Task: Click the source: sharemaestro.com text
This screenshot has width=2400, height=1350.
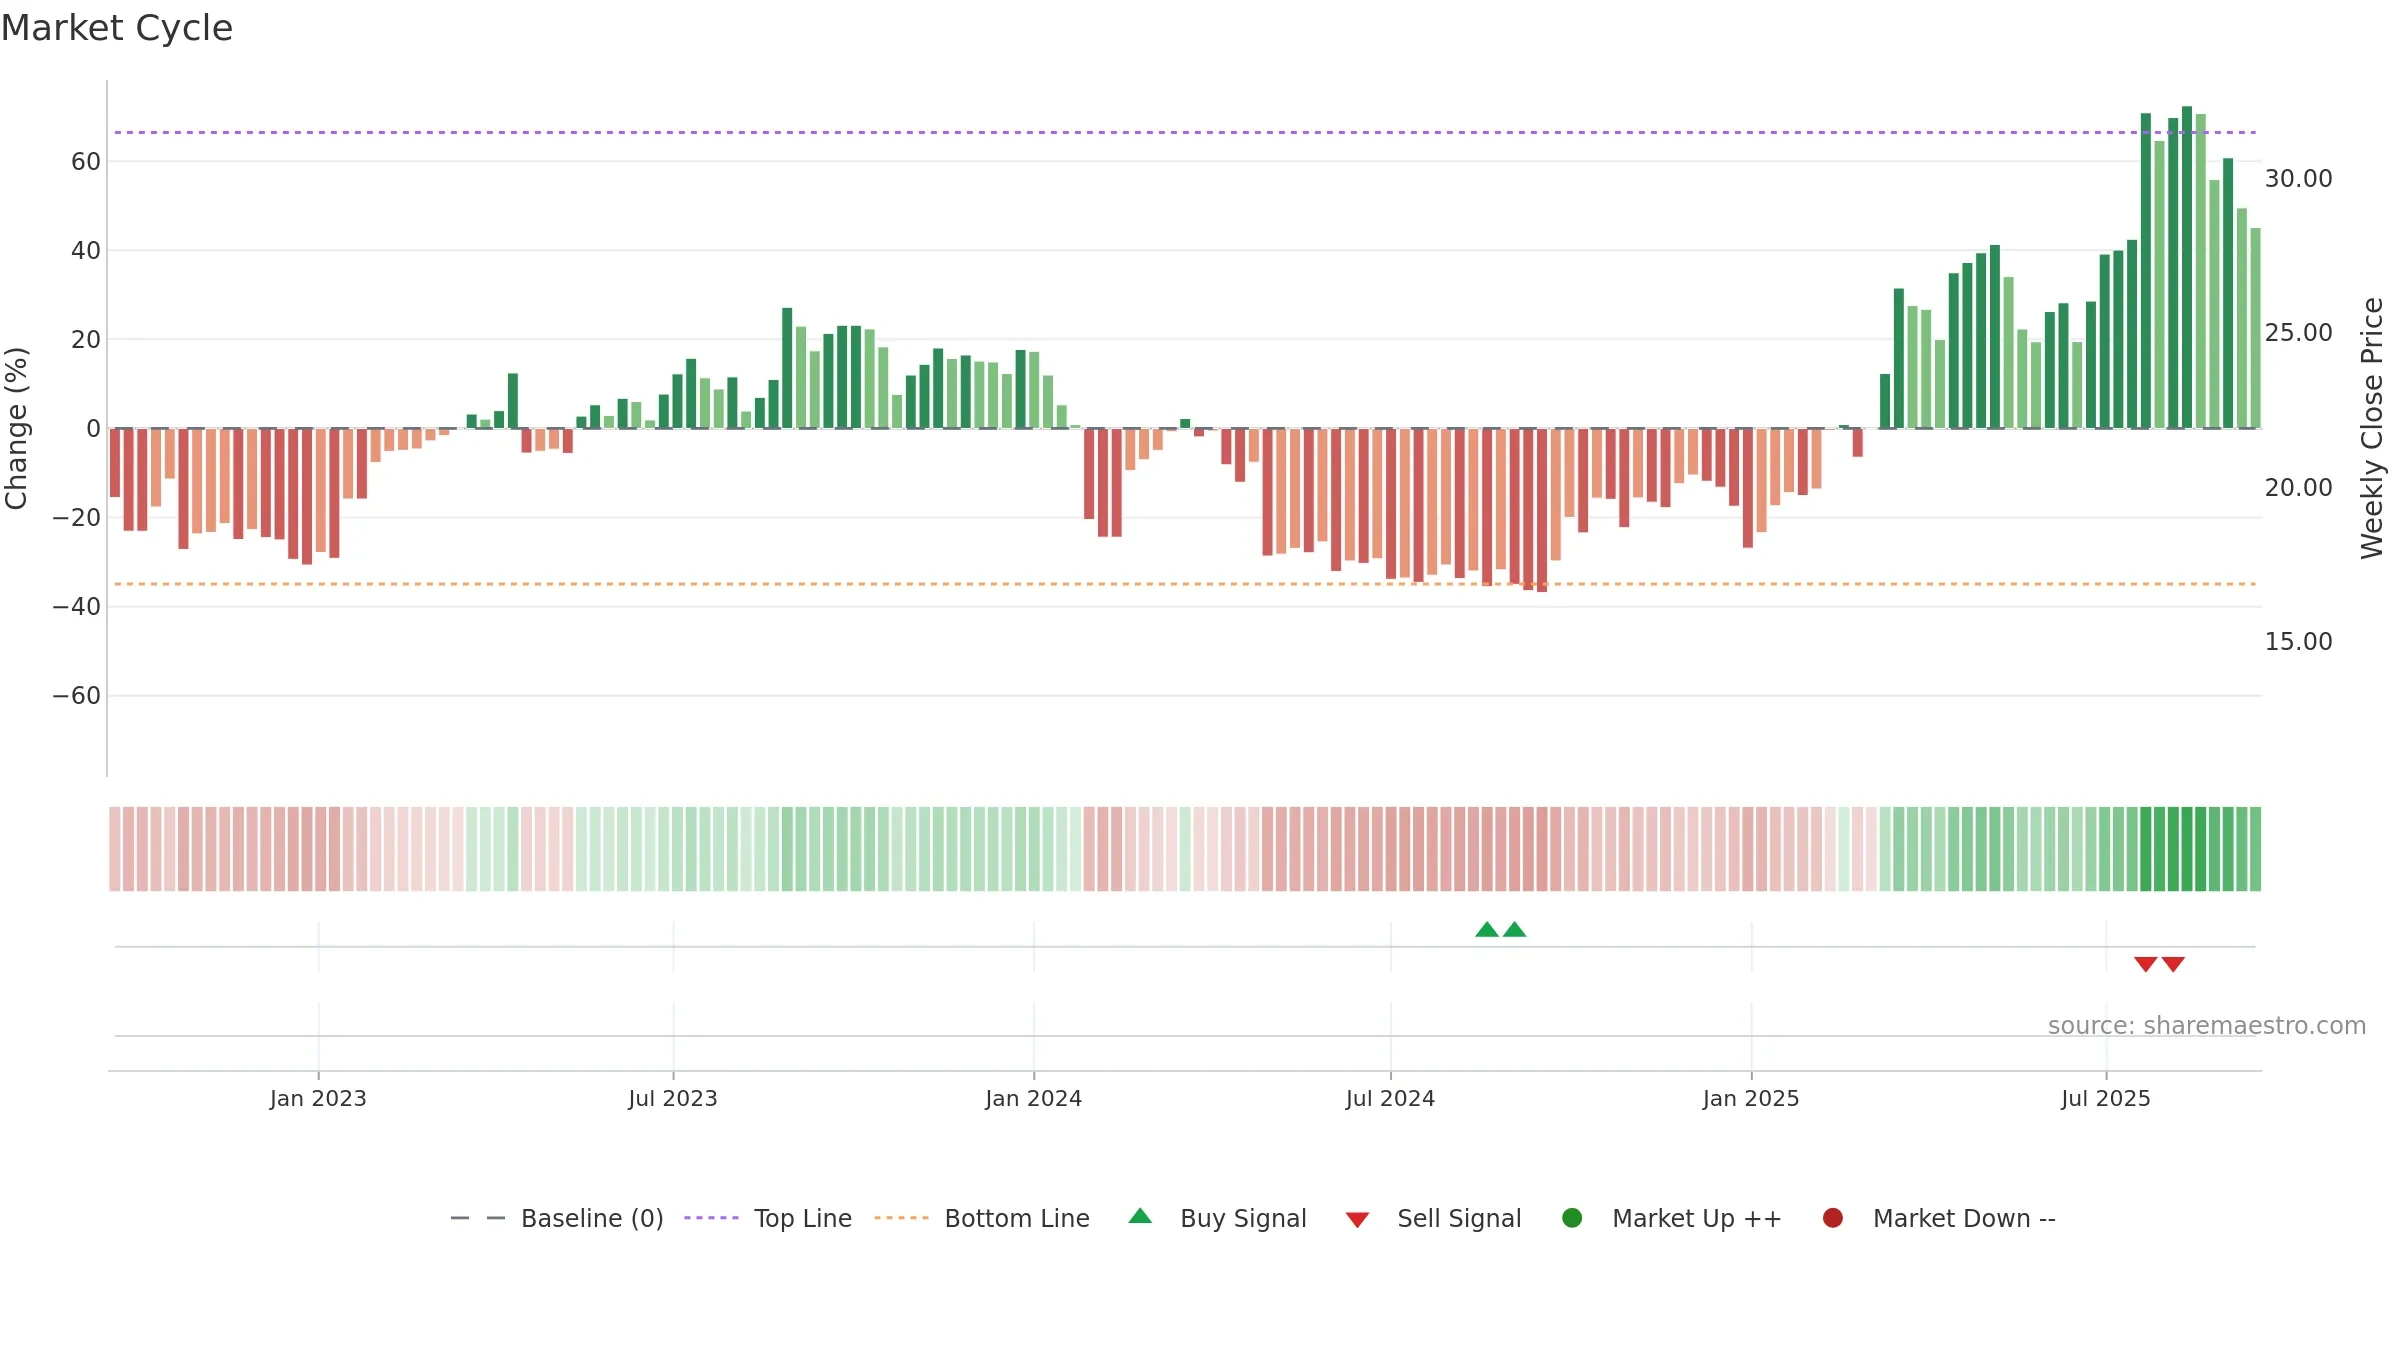Action: coord(2207,1026)
